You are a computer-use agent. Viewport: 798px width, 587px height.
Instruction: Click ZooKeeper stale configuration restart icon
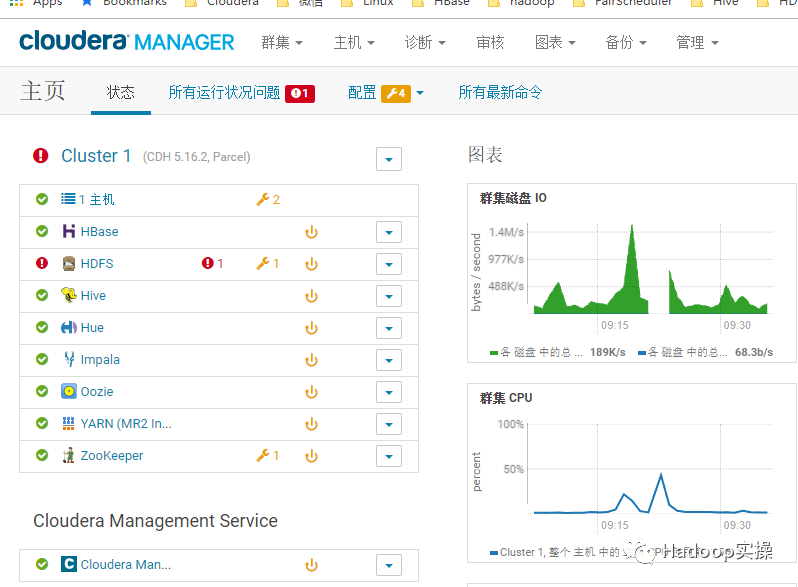(311, 456)
